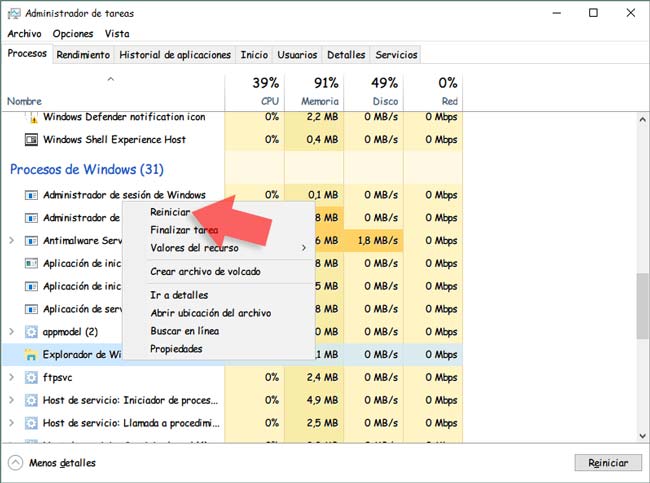650x483 pixels.
Task: Sort by the Red column header
Action: pyautogui.click(x=433, y=91)
